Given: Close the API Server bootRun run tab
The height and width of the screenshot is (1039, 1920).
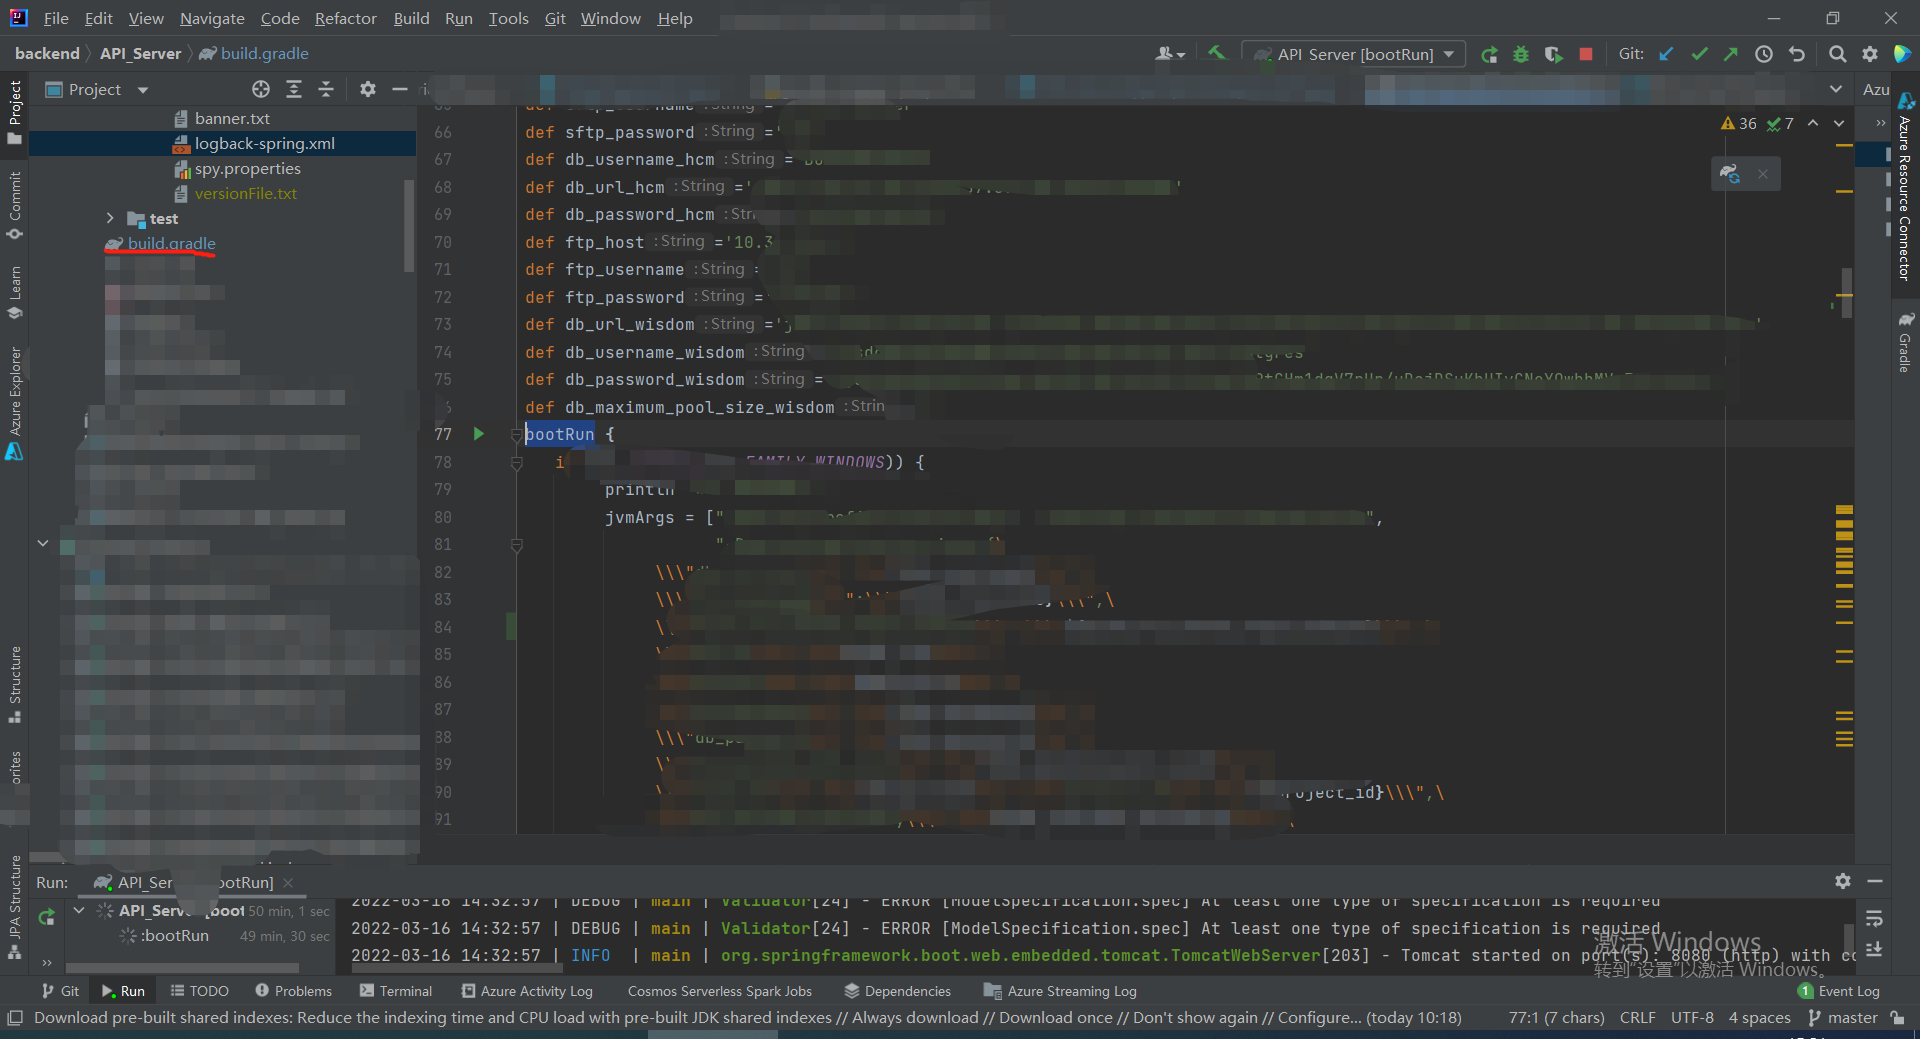Looking at the screenshot, I should tap(288, 882).
